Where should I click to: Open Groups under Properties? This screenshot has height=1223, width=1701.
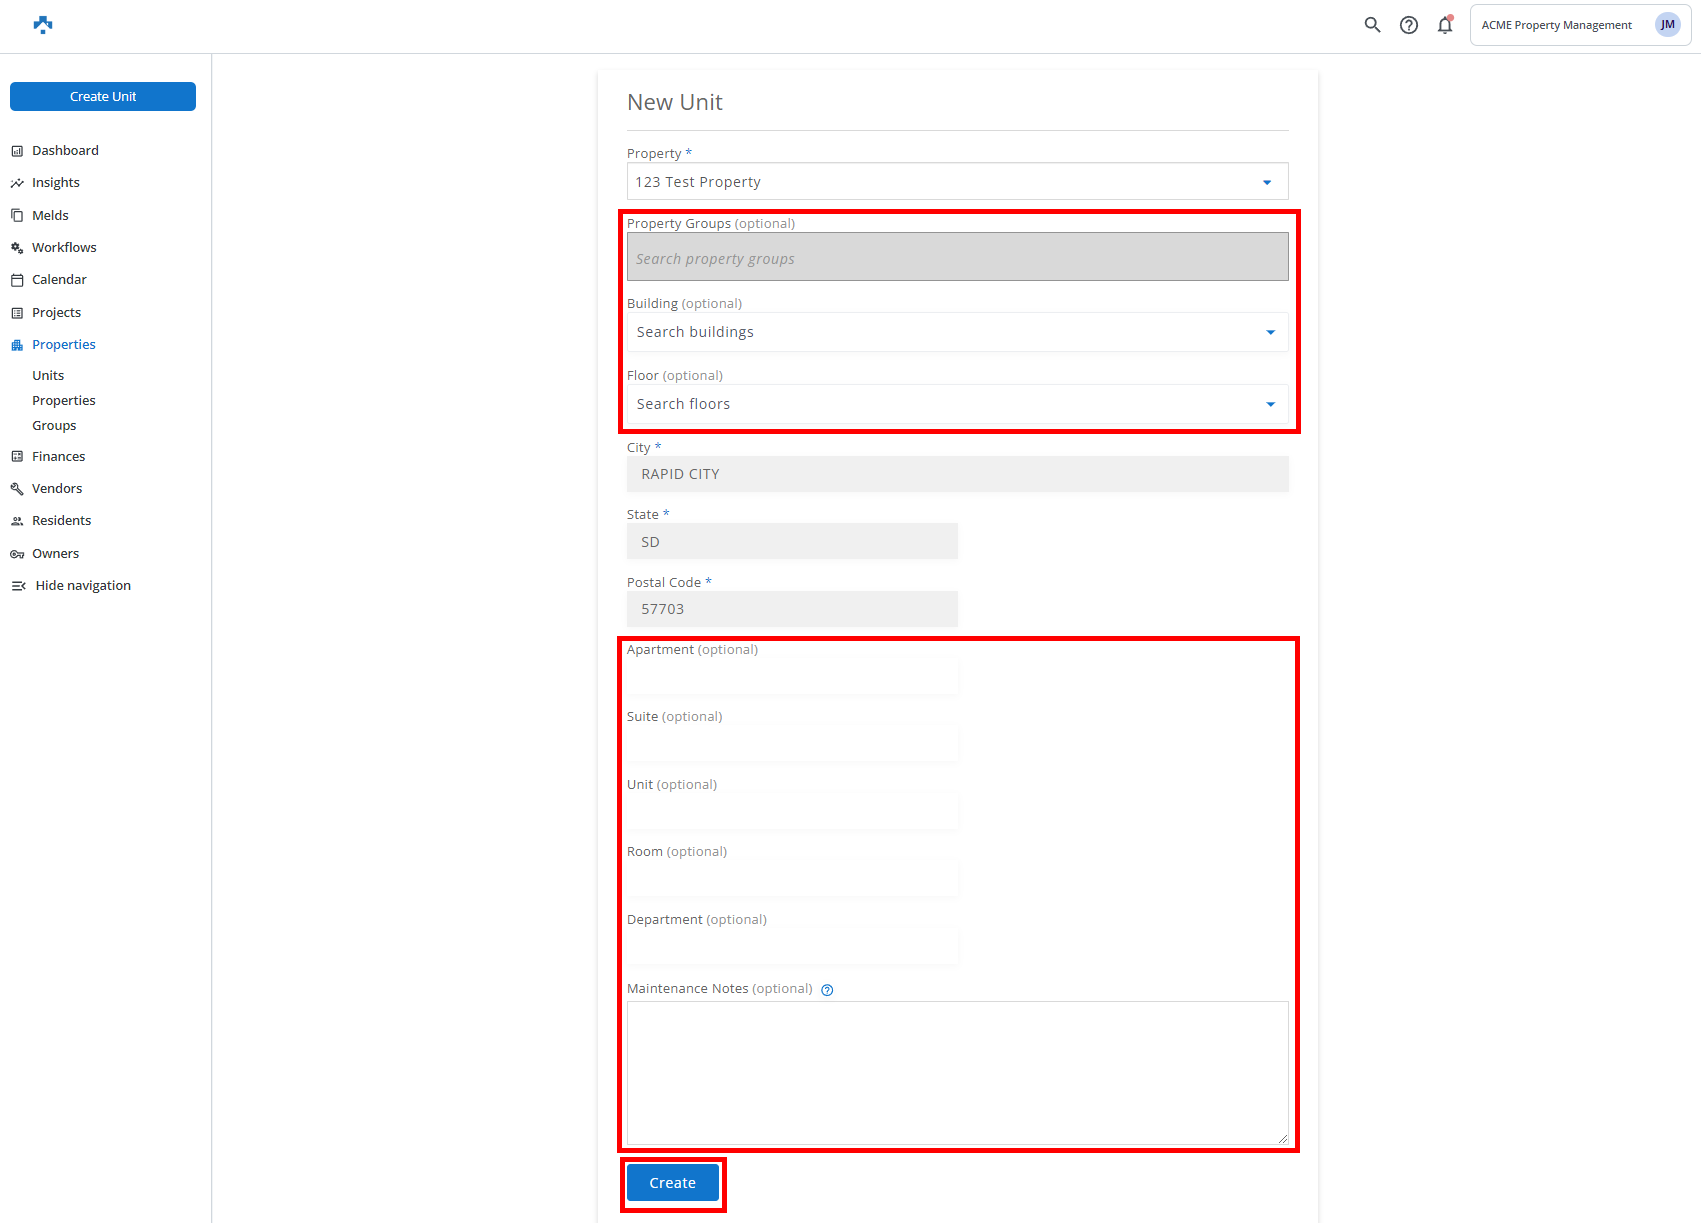[54, 425]
